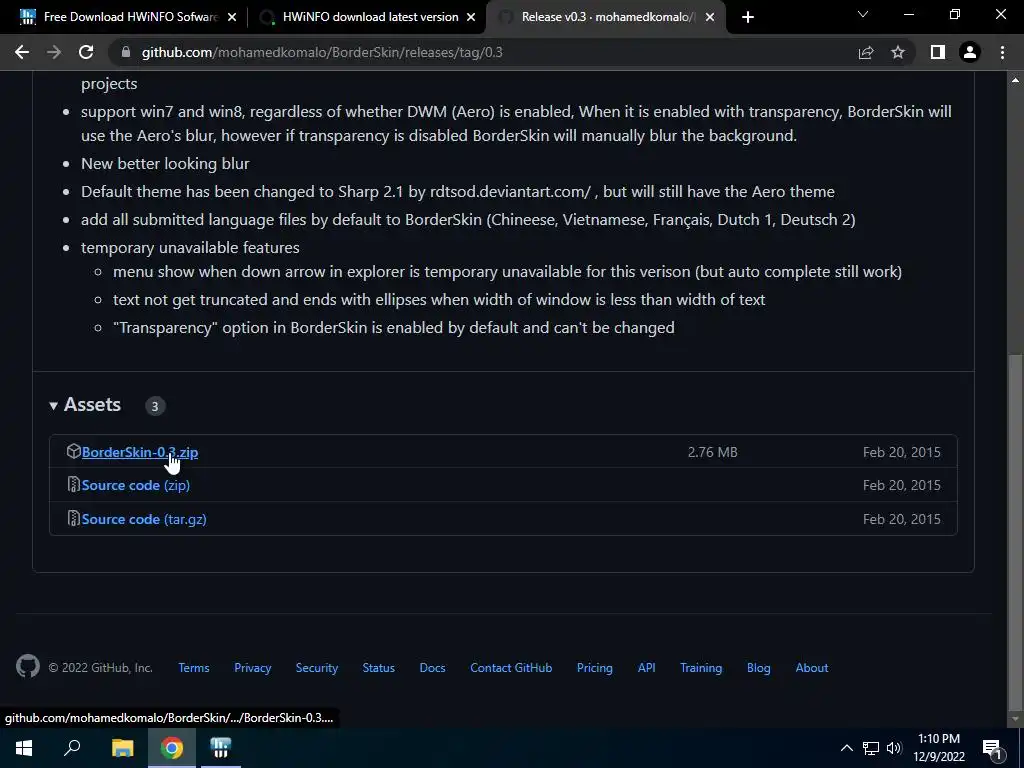This screenshot has width=1024, height=768.
Task: Open the Security footer link
Action: [317, 668]
